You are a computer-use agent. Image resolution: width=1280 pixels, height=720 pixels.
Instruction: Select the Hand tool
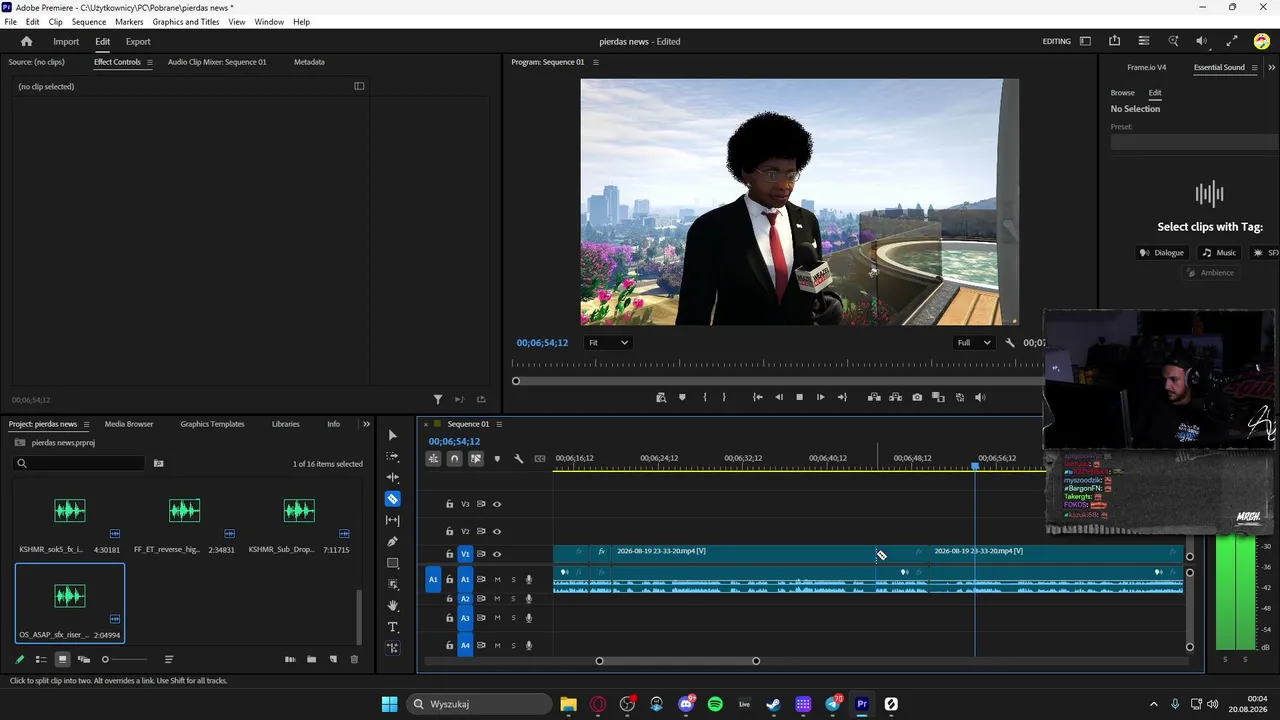[392, 605]
